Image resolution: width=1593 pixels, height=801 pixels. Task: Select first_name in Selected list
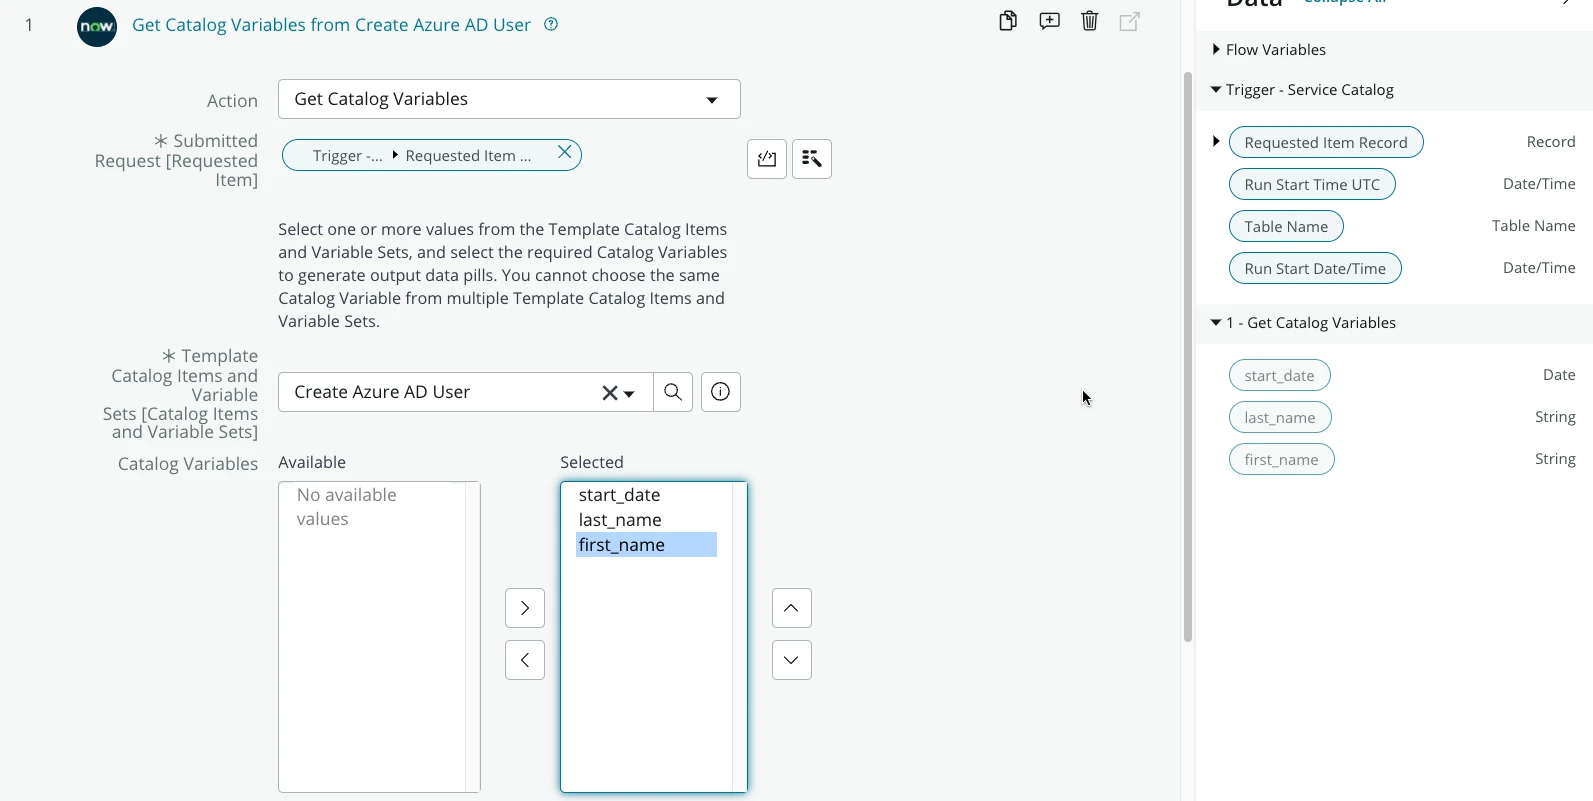(x=646, y=545)
